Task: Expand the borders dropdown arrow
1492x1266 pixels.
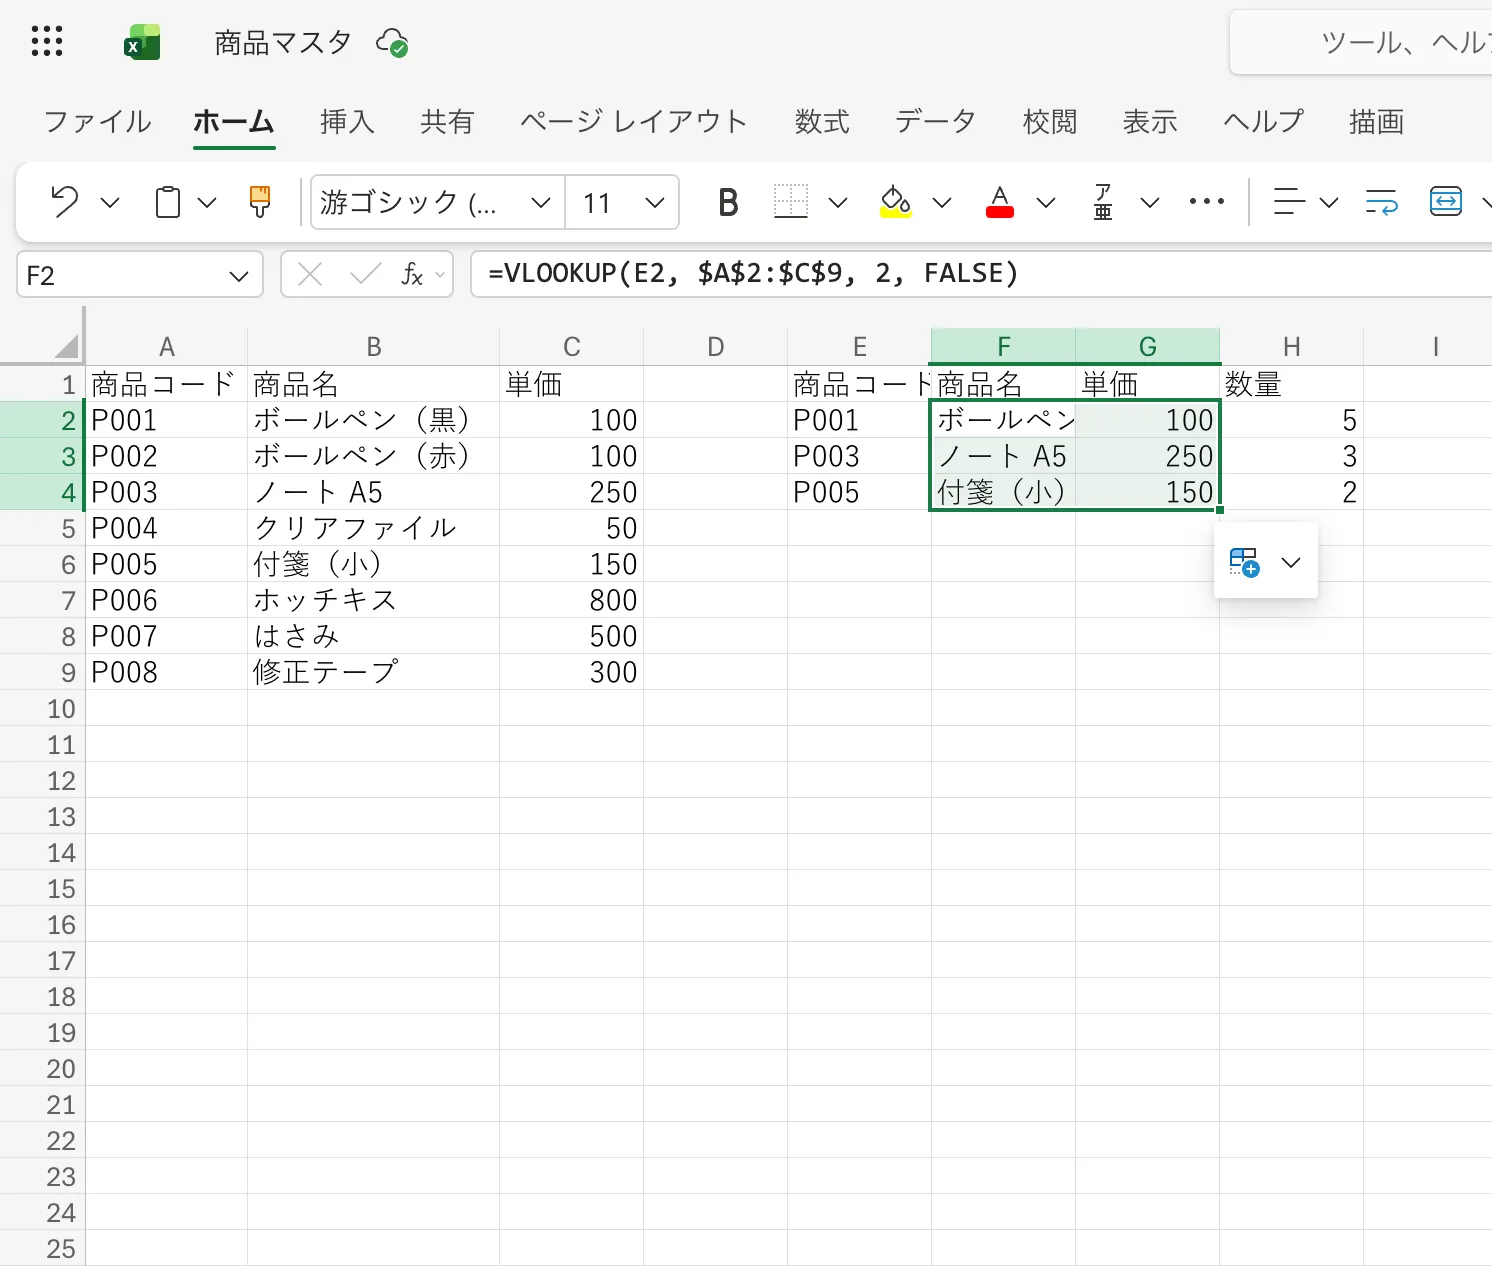Action: tap(838, 203)
